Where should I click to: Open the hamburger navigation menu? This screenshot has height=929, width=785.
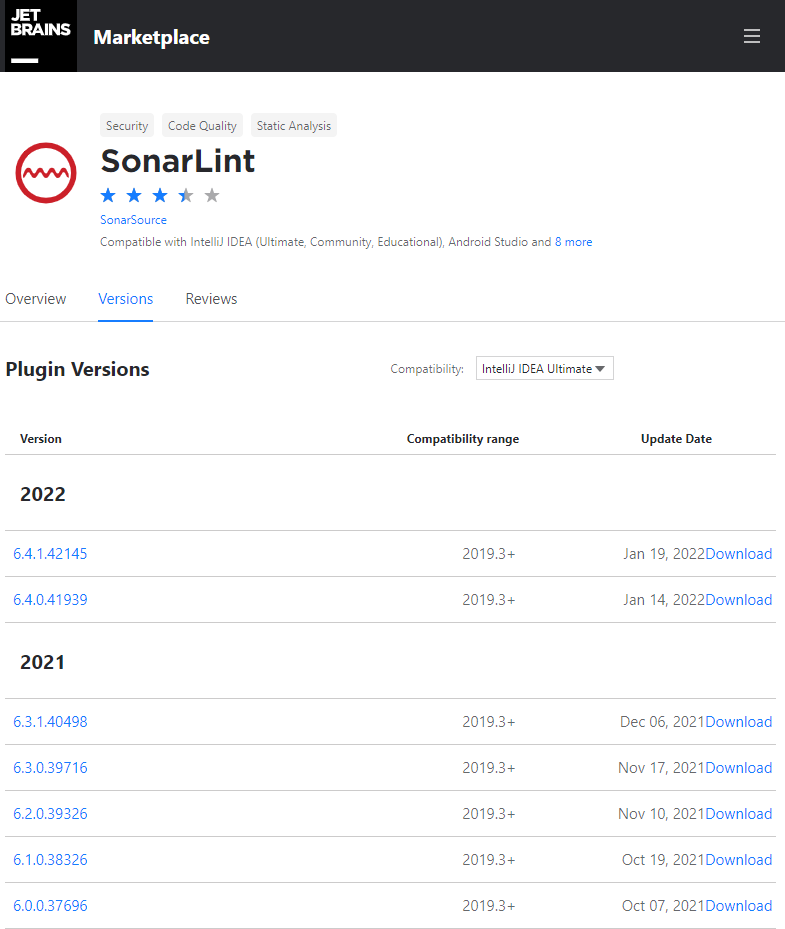pyautogui.click(x=752, y=35)
